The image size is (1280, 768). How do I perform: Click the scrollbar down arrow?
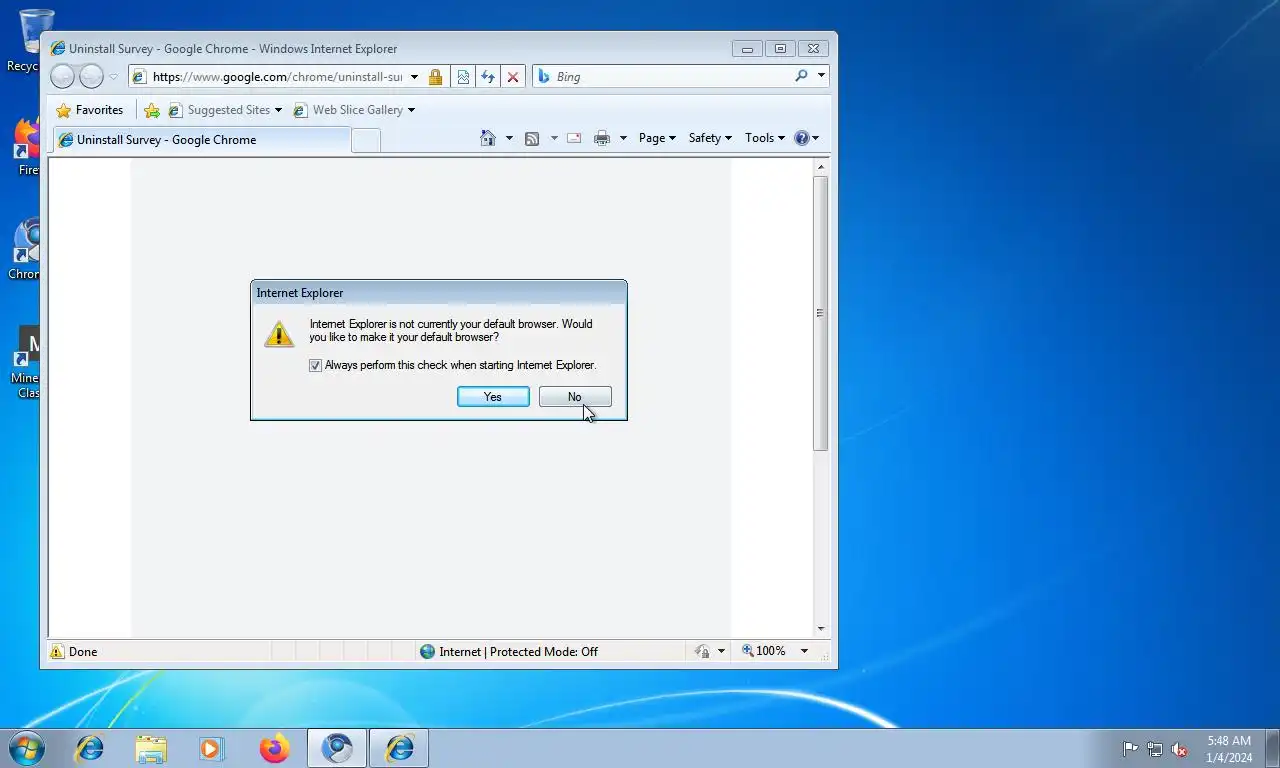[821, 629]
